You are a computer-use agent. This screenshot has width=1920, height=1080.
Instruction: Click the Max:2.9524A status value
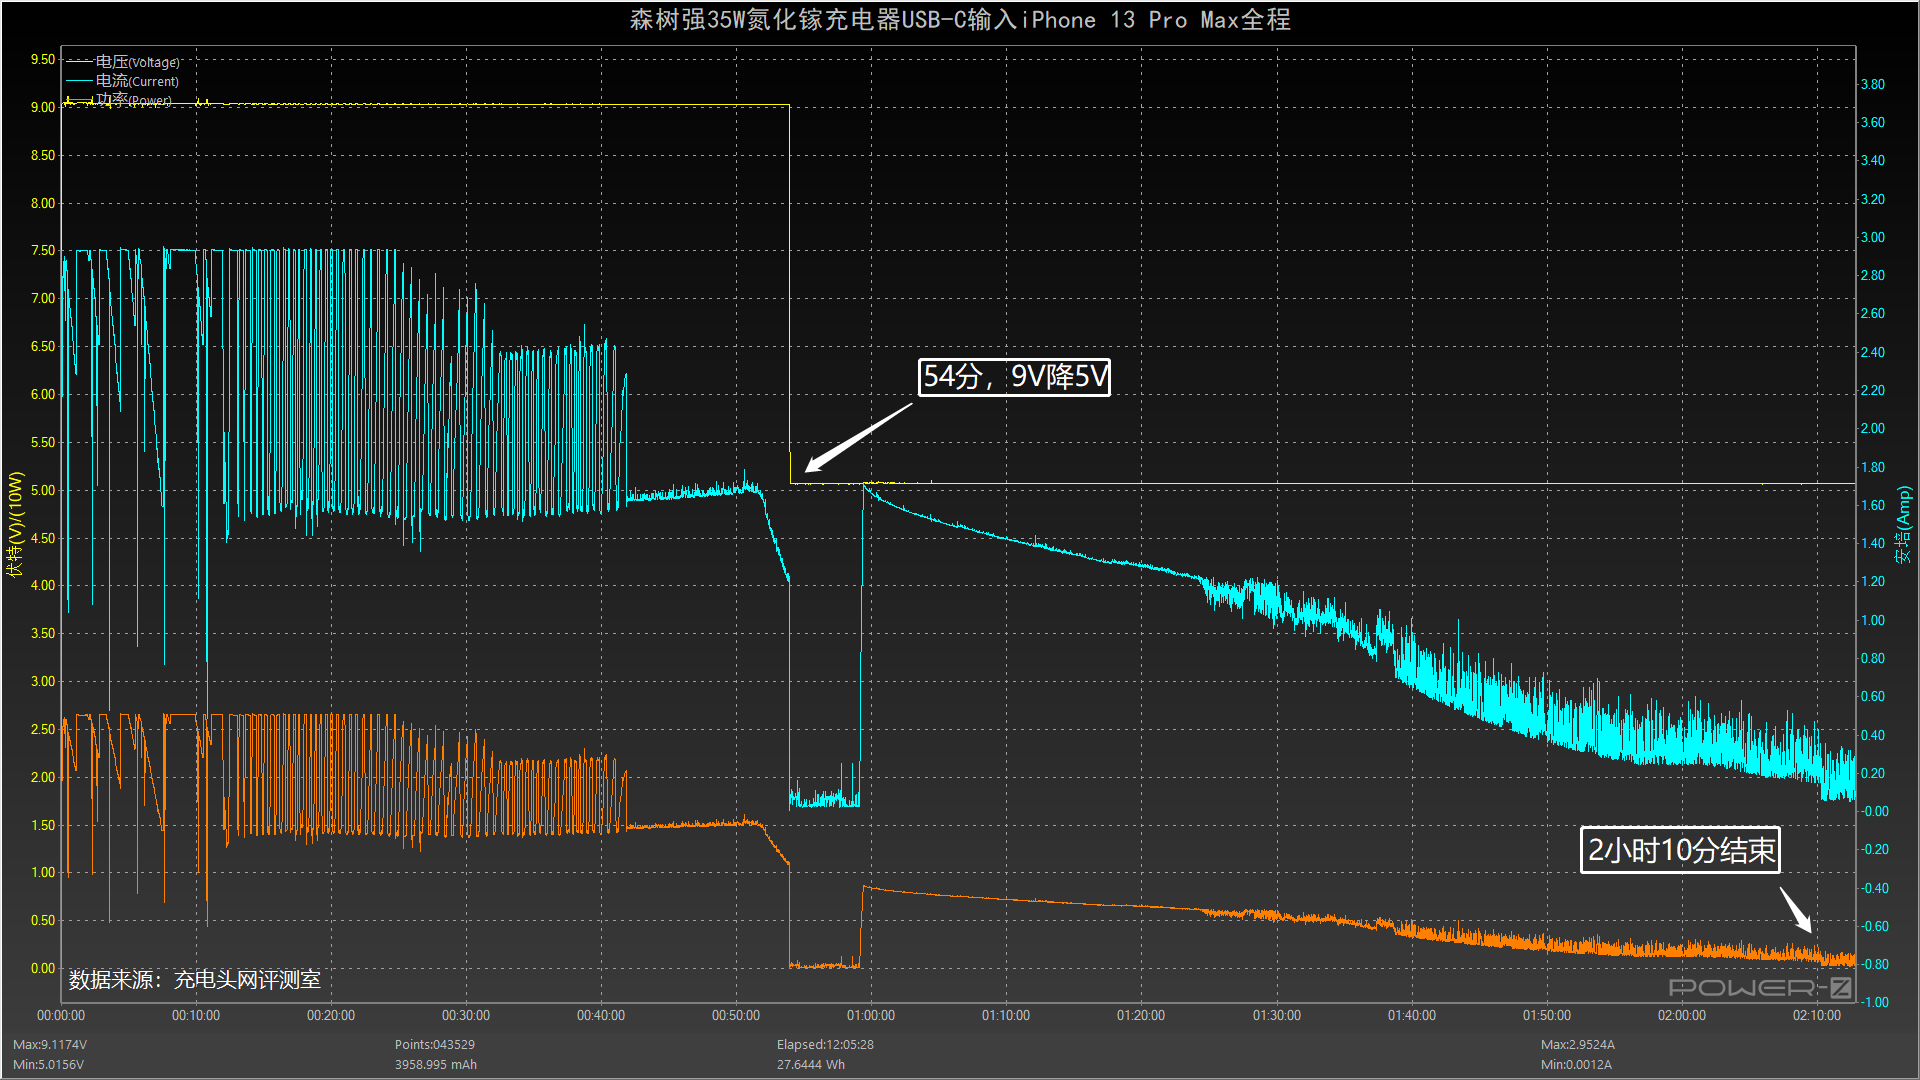(1578, 1044)
